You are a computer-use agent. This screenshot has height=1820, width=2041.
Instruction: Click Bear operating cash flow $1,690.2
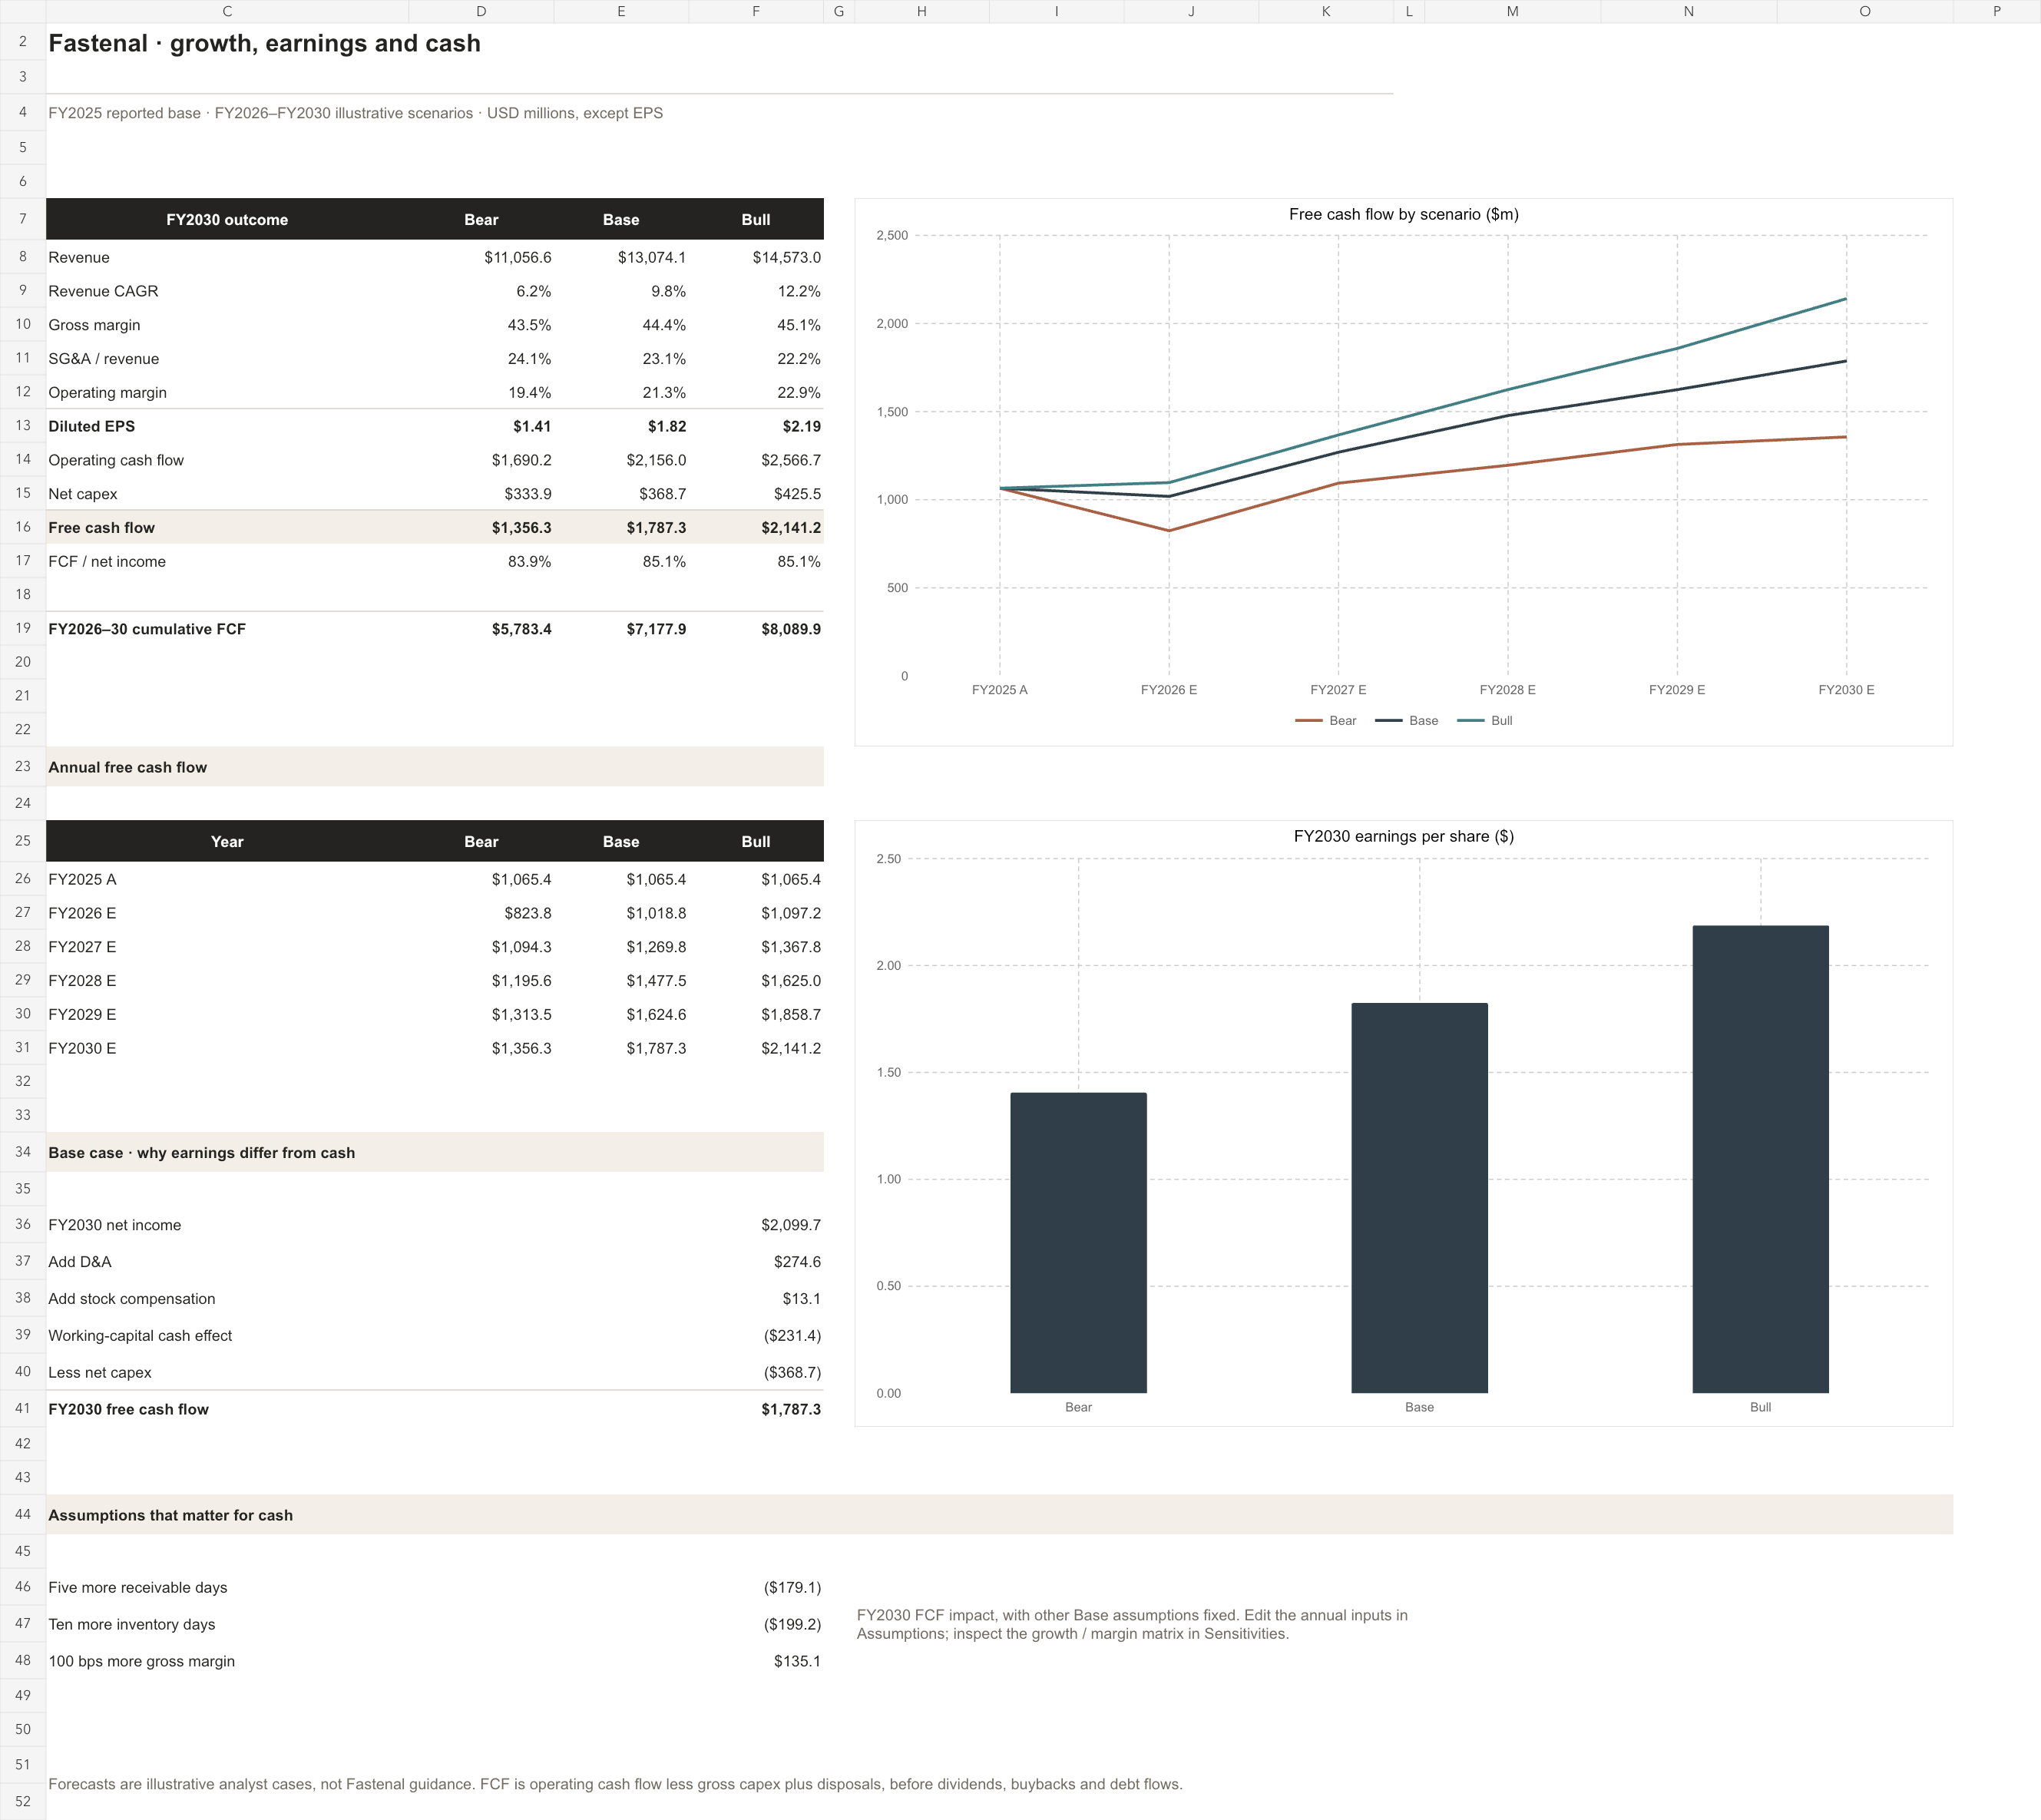pyautogui.click(x=521, y=460)
